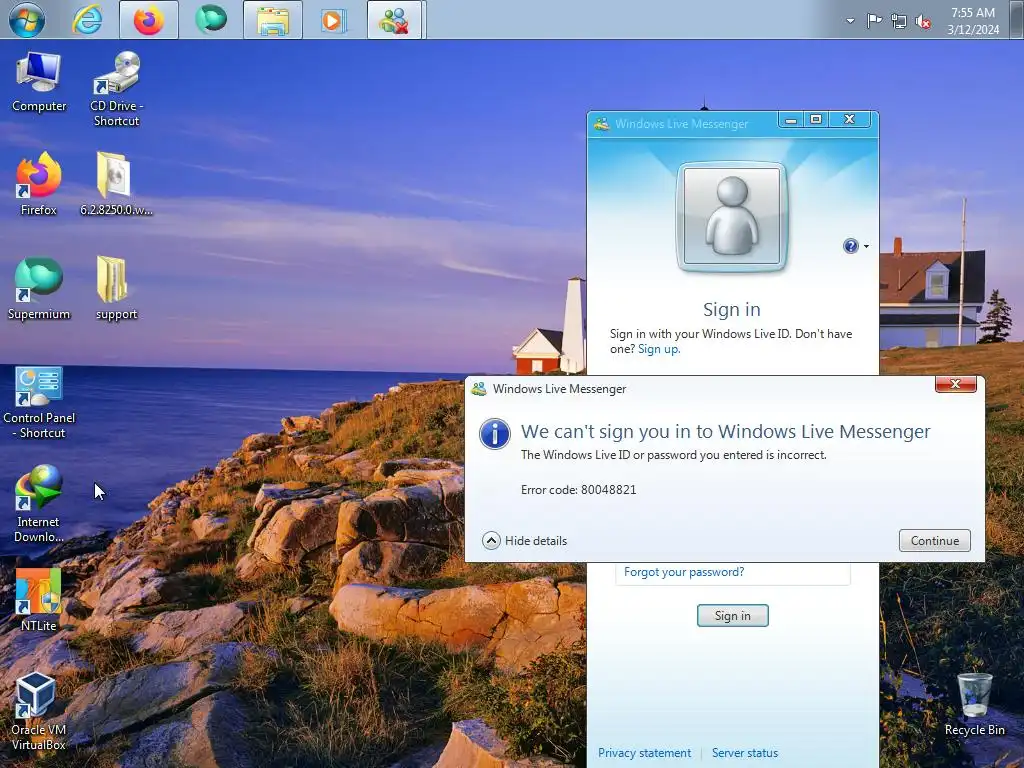Maximize the Windows Live Messenger window
Screen dimensions: 1024x768
pos(816,120)
